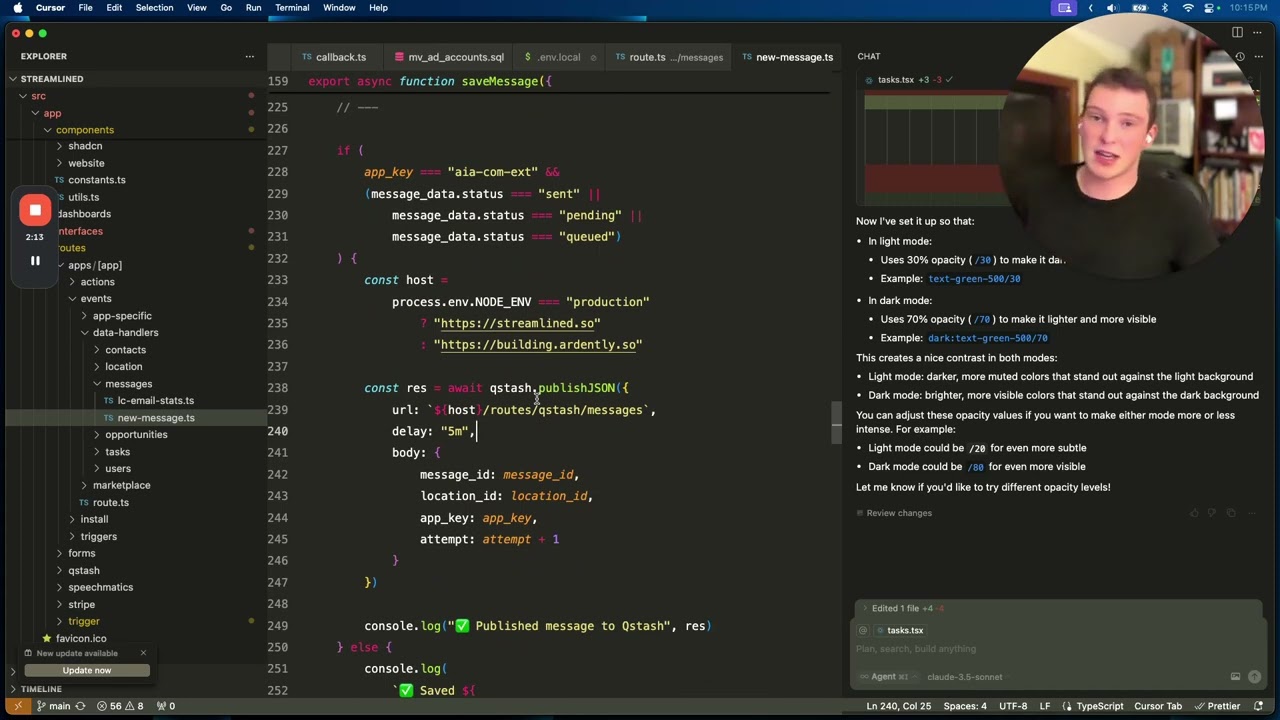Switch to the callback.ts tab
Image resolution: width=1280 pixels, height=720 pixels.
(334, 57)
